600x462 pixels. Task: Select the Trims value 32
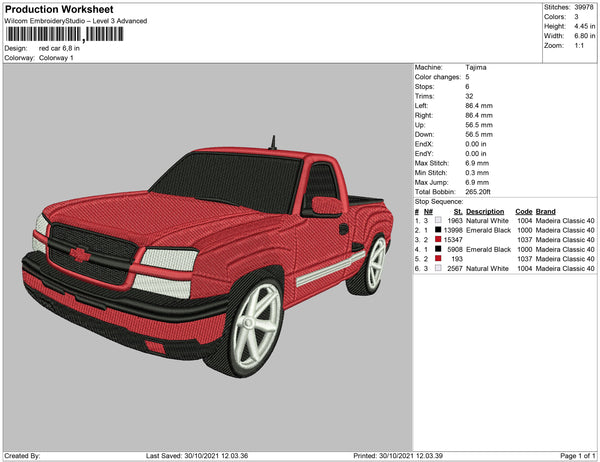tap(469, 96)
